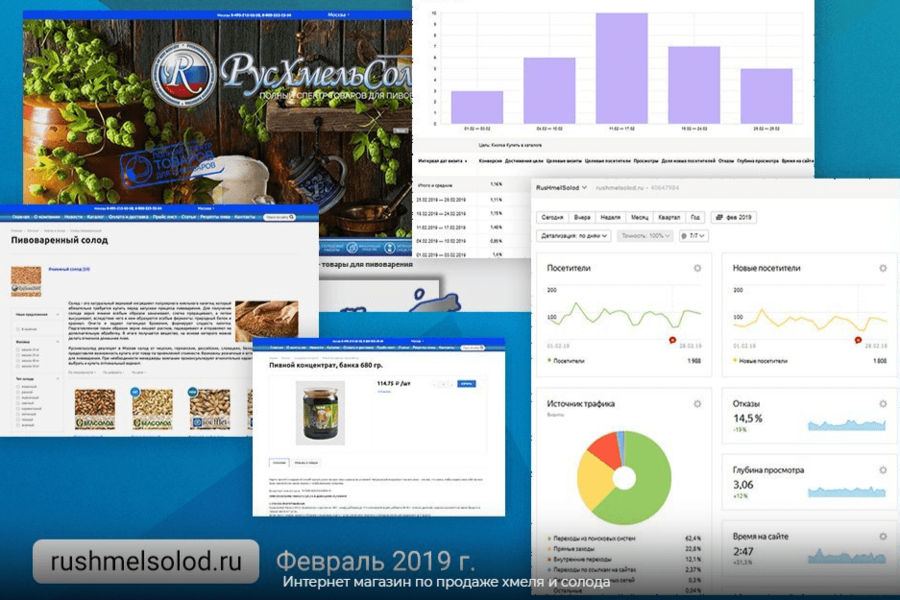Viewport: 900px width, 600px height.
Task: Click the malt category thumbnail image
Action: pos(26,281)
